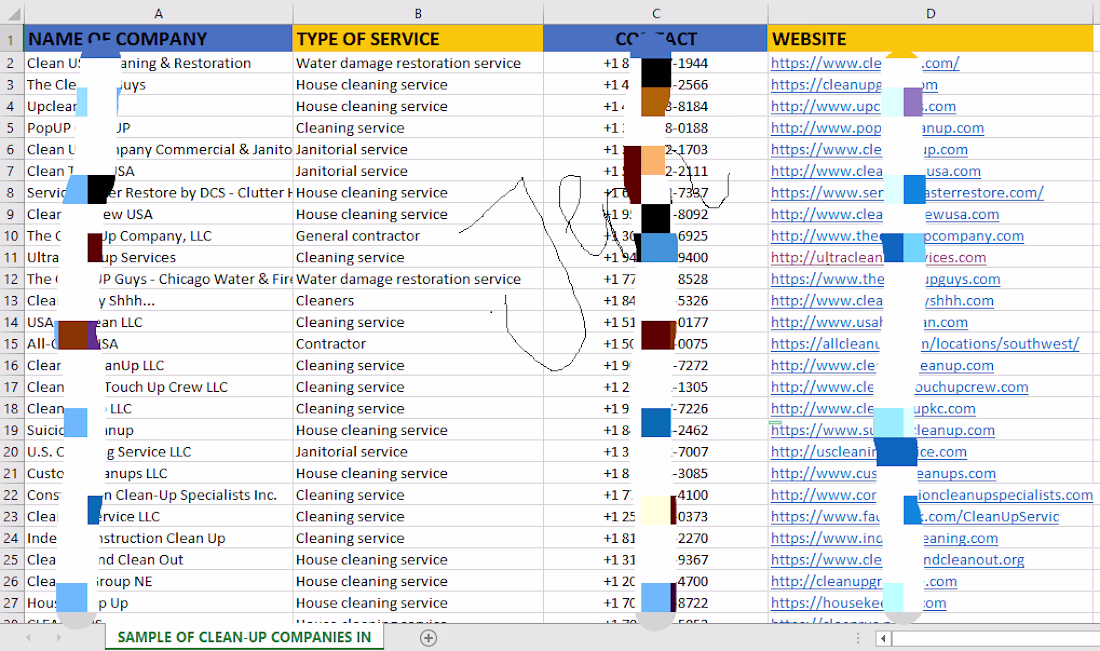Click the company cell ending struction Clean Up
Screen dimensions: 1100x651
click(x=159, y=538)
